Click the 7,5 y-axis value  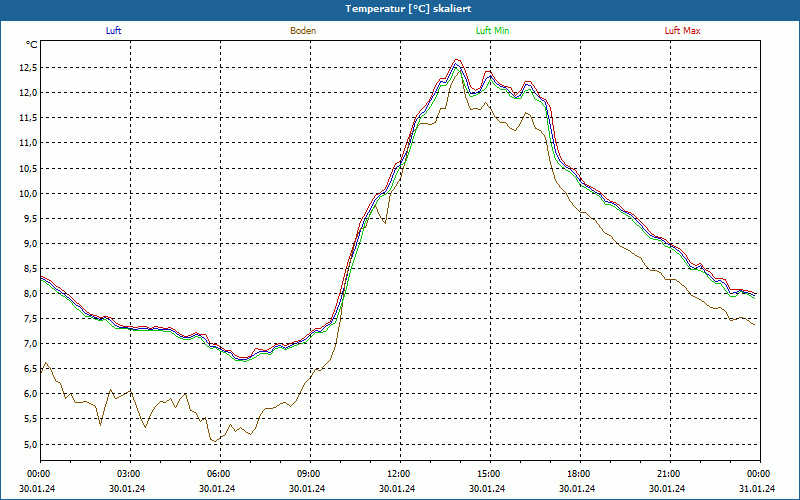tap(30, 318)
